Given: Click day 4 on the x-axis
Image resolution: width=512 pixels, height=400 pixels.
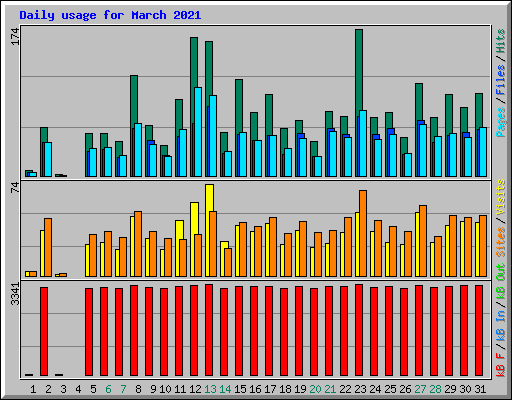Looking at the screenshot, I should tap(78, 389).
